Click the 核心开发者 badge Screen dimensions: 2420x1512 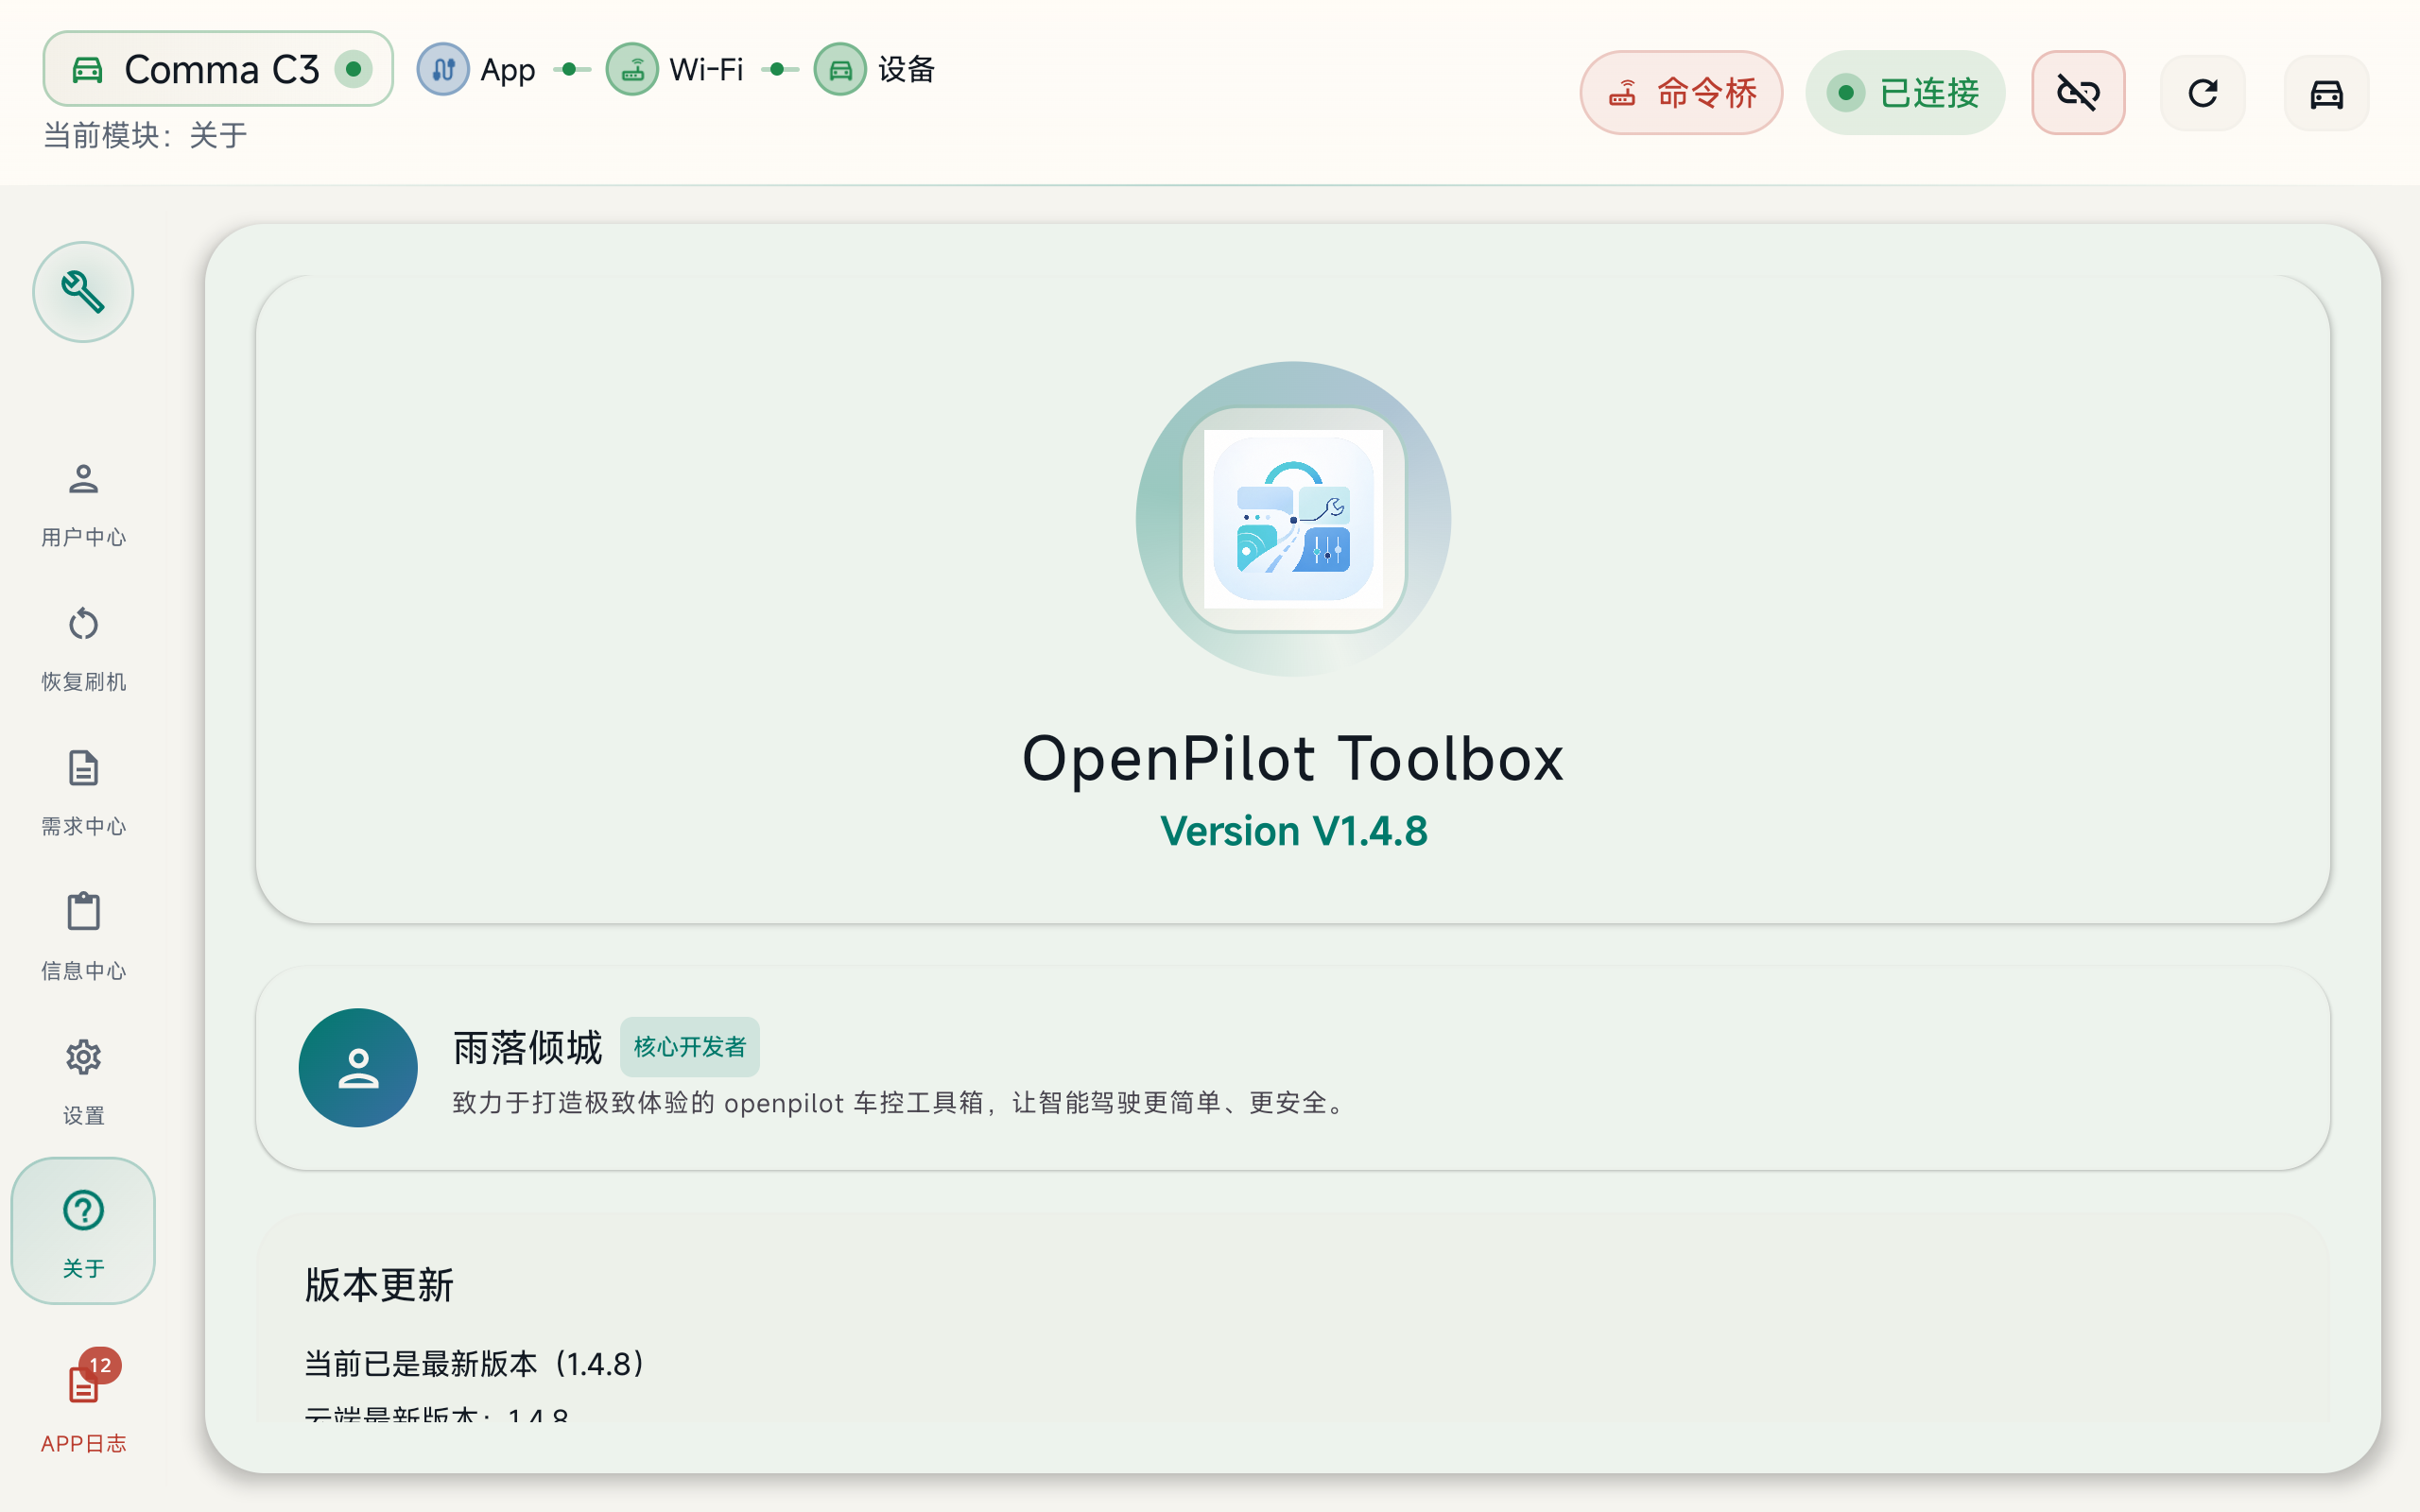point(690,1047)
